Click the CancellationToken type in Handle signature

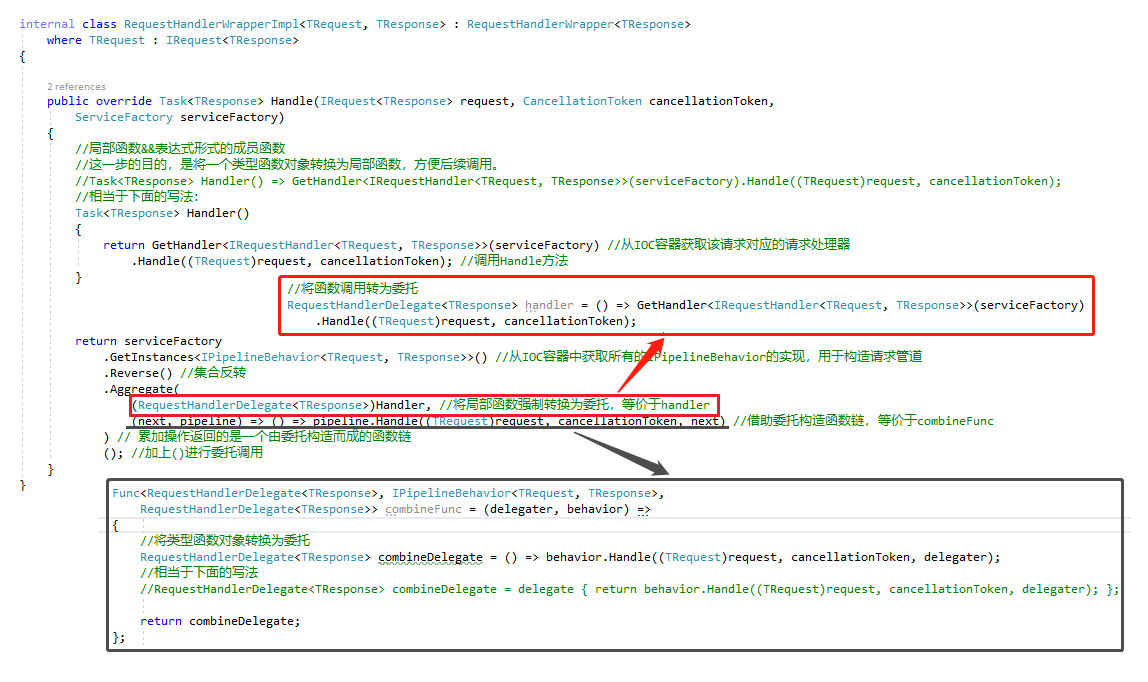click(582, 101)
